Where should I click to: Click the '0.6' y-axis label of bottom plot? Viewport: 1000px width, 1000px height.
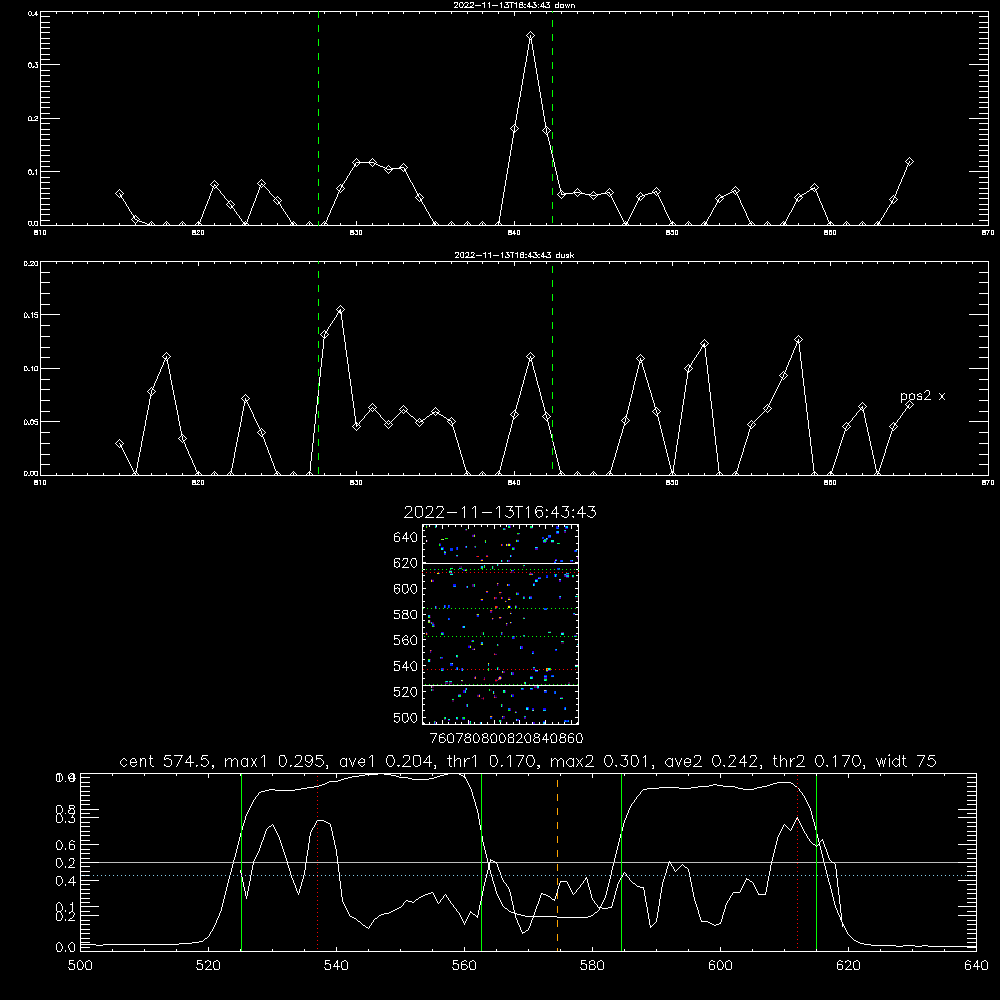(64, 844)
